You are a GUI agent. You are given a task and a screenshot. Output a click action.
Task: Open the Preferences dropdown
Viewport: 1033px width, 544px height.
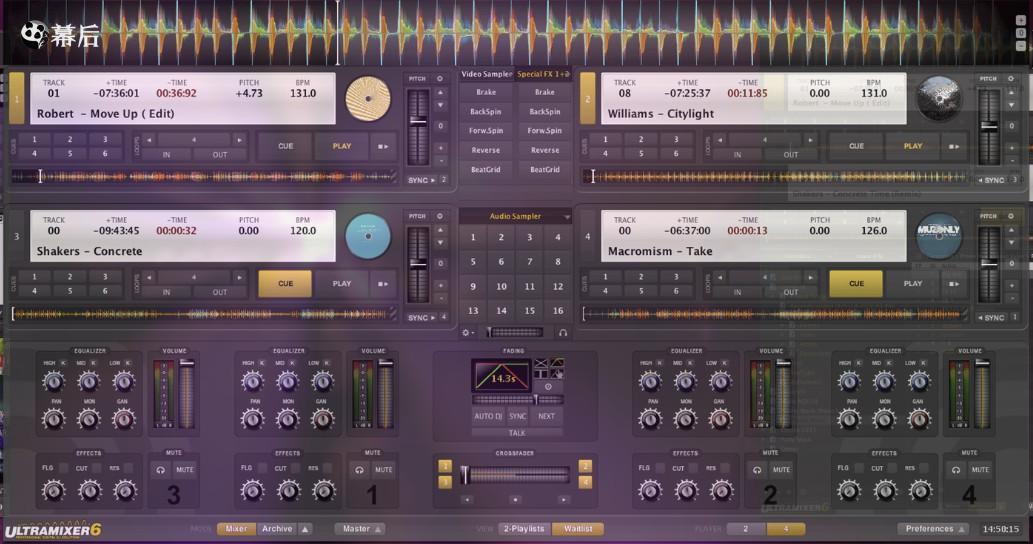pyautogui.click(x=933, y=529)
